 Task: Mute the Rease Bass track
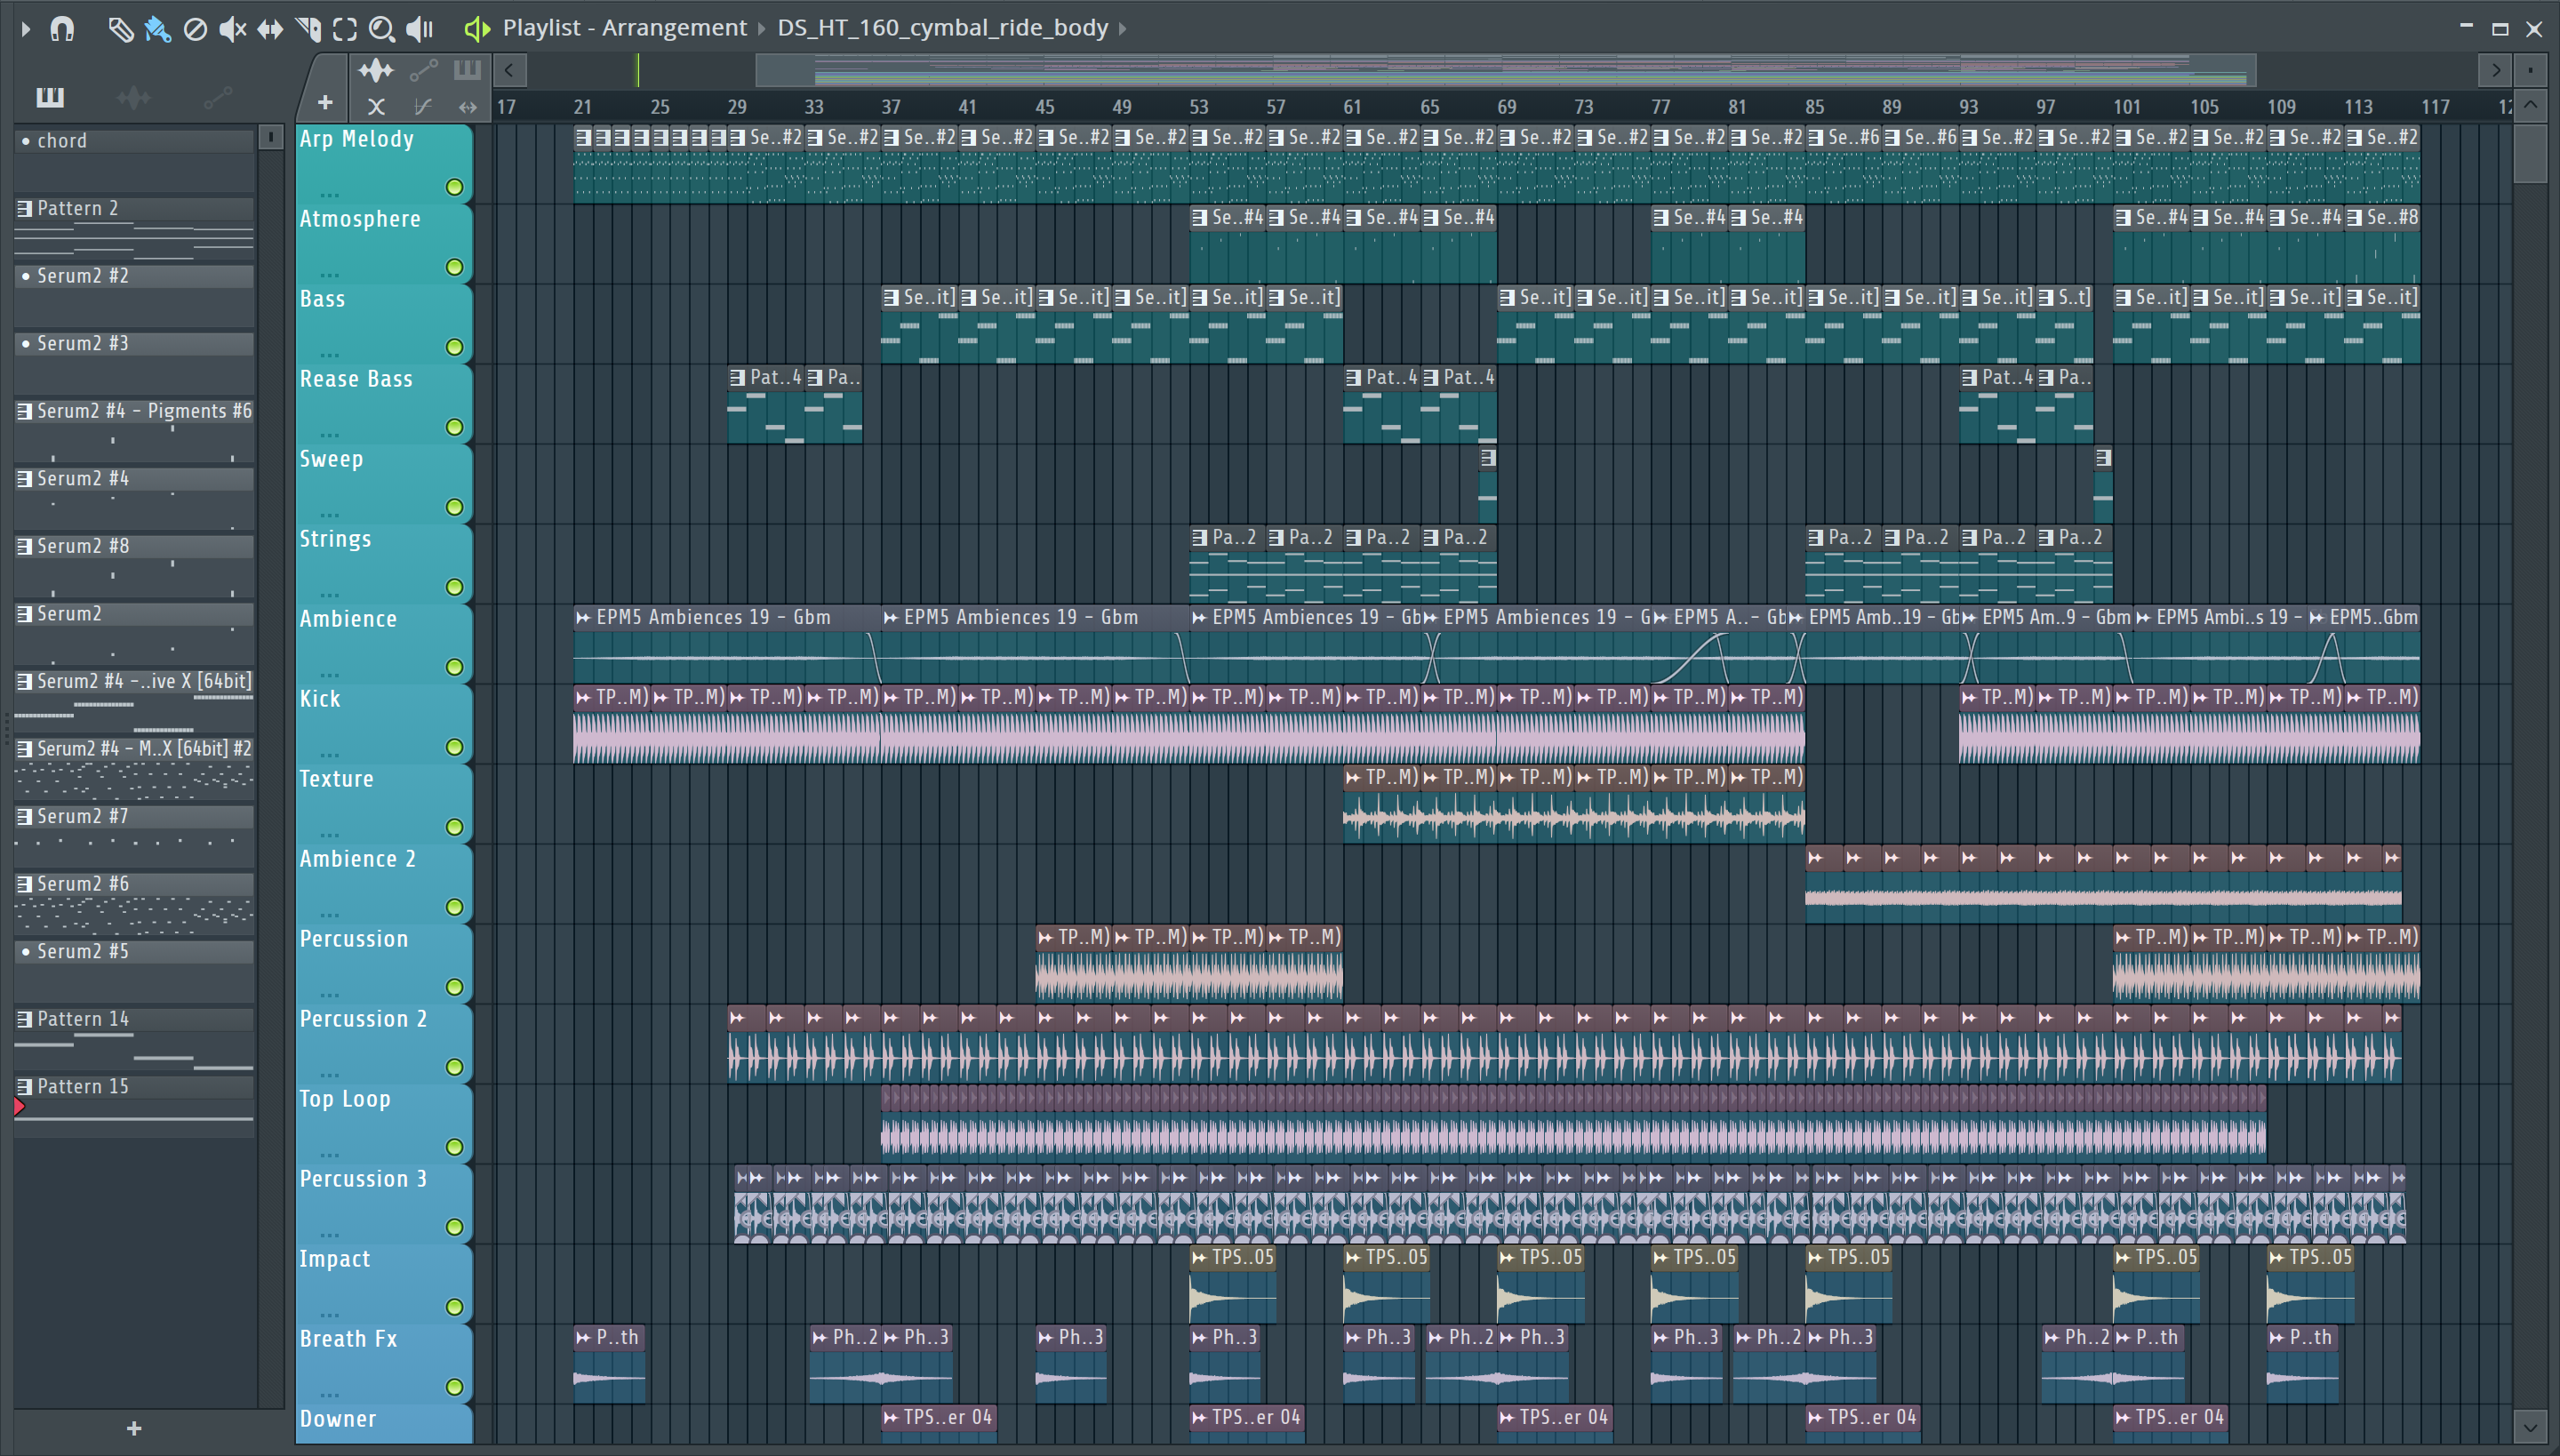coord(455,427)
